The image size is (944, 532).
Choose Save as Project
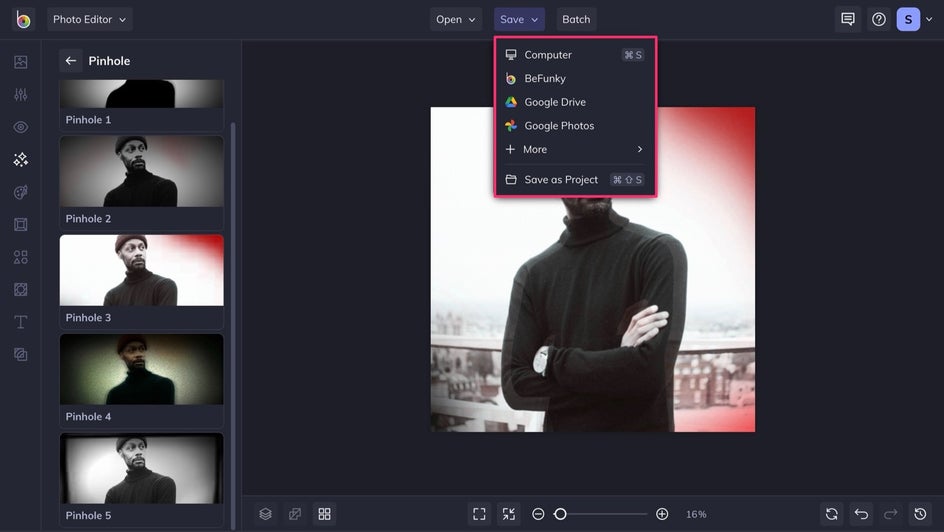click(x=574, y=179)
